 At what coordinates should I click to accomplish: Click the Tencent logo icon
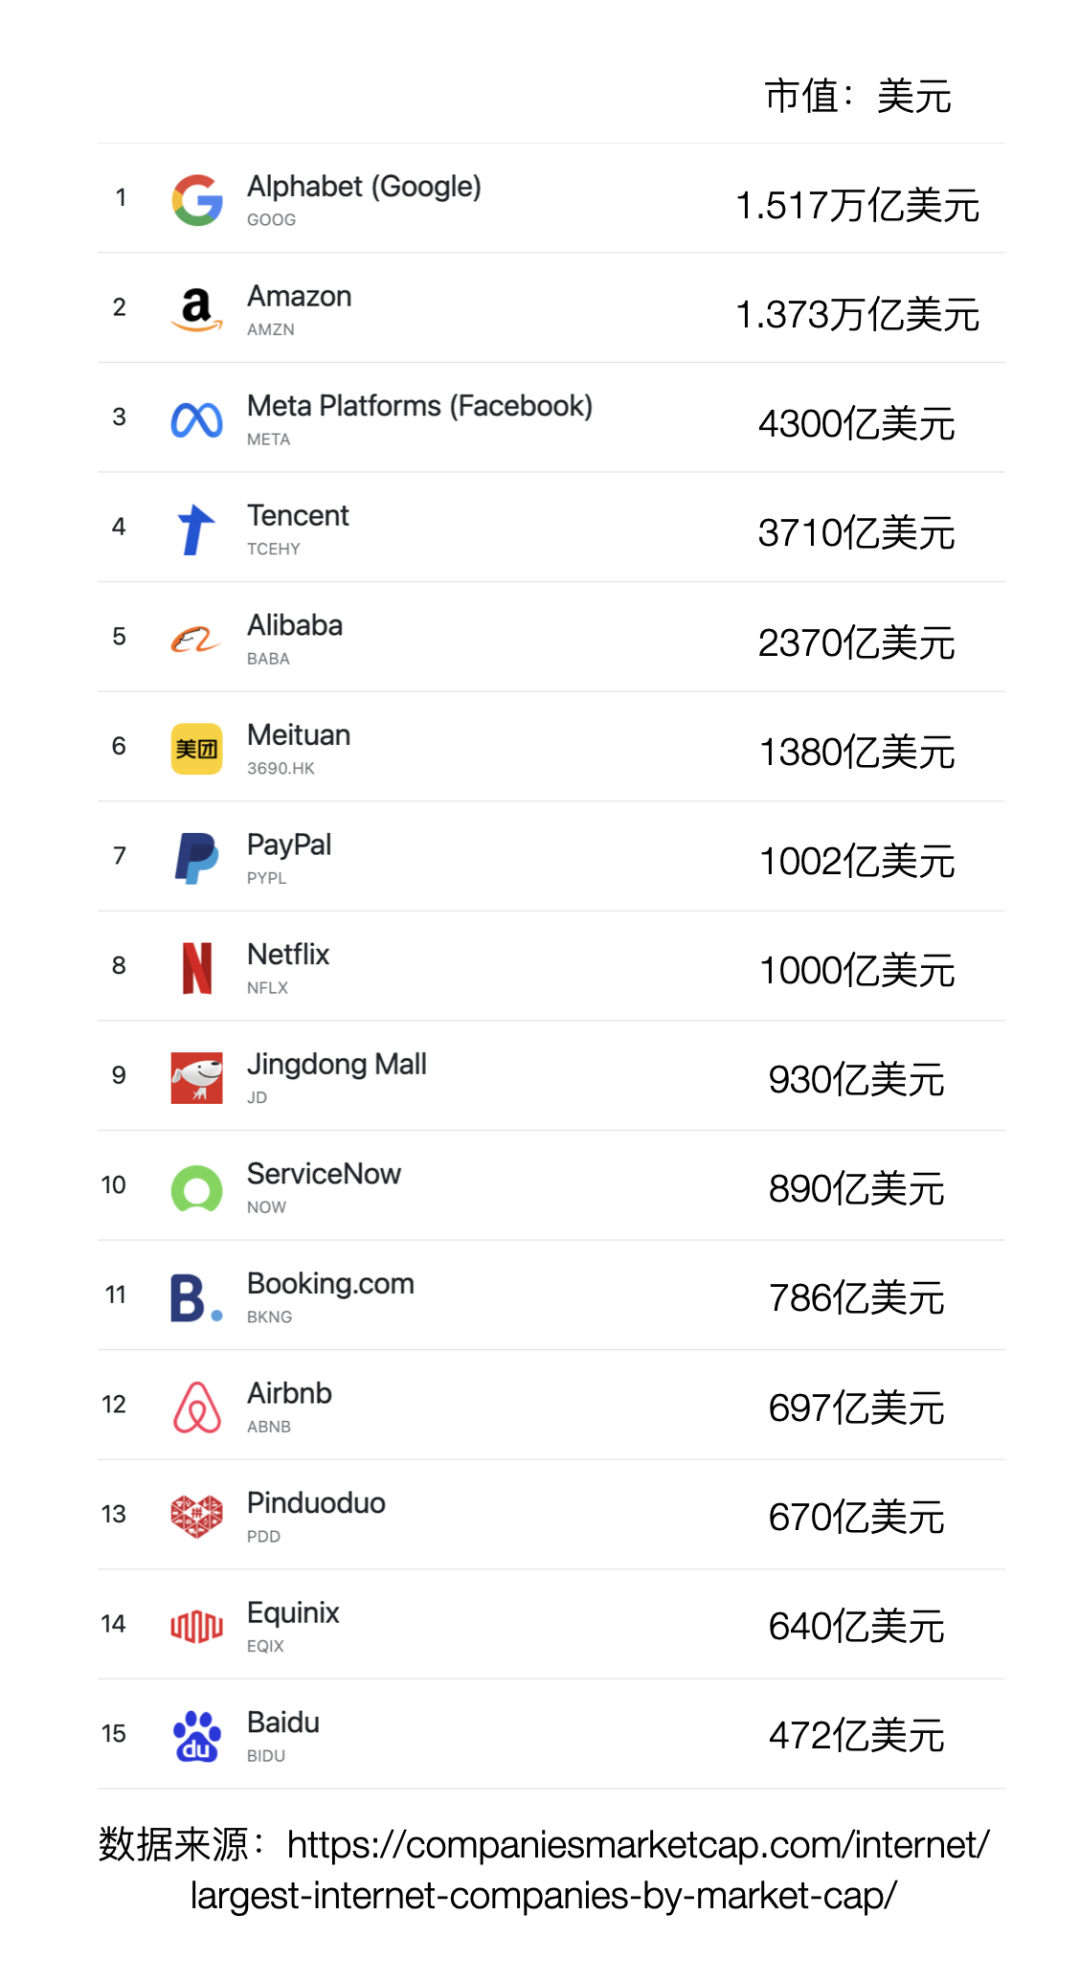[196, 529]
